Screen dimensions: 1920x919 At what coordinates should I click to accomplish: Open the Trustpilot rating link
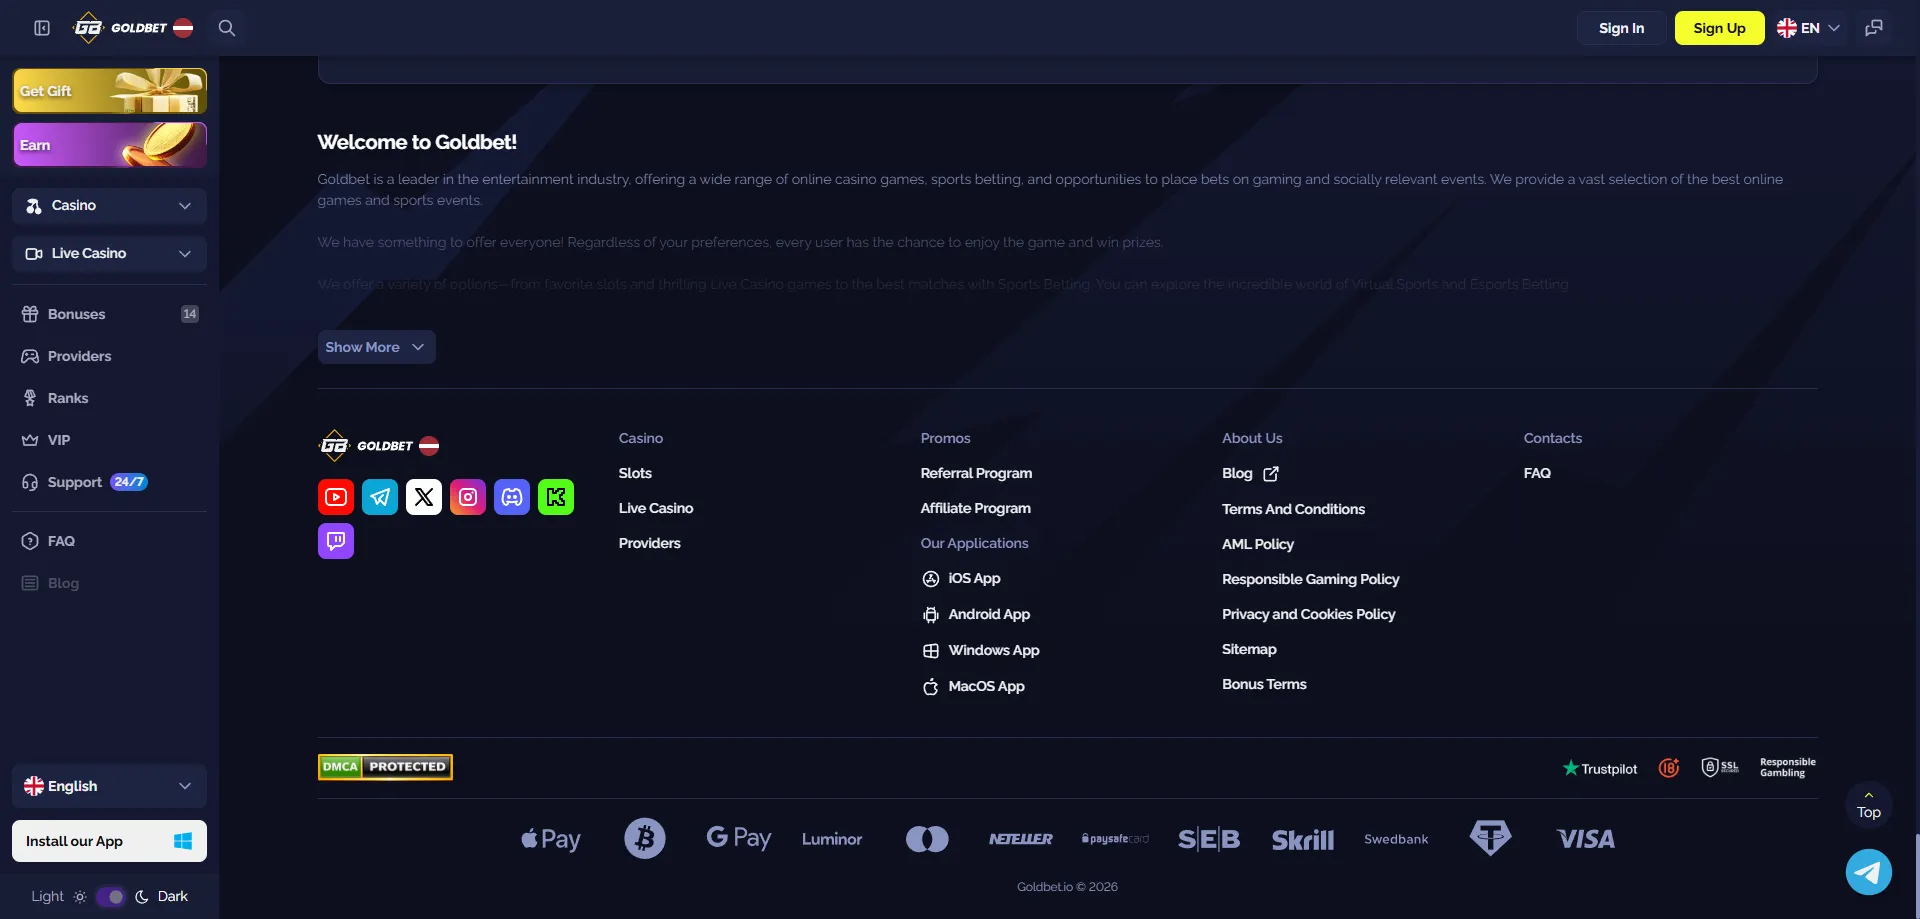coord(1600,768)
